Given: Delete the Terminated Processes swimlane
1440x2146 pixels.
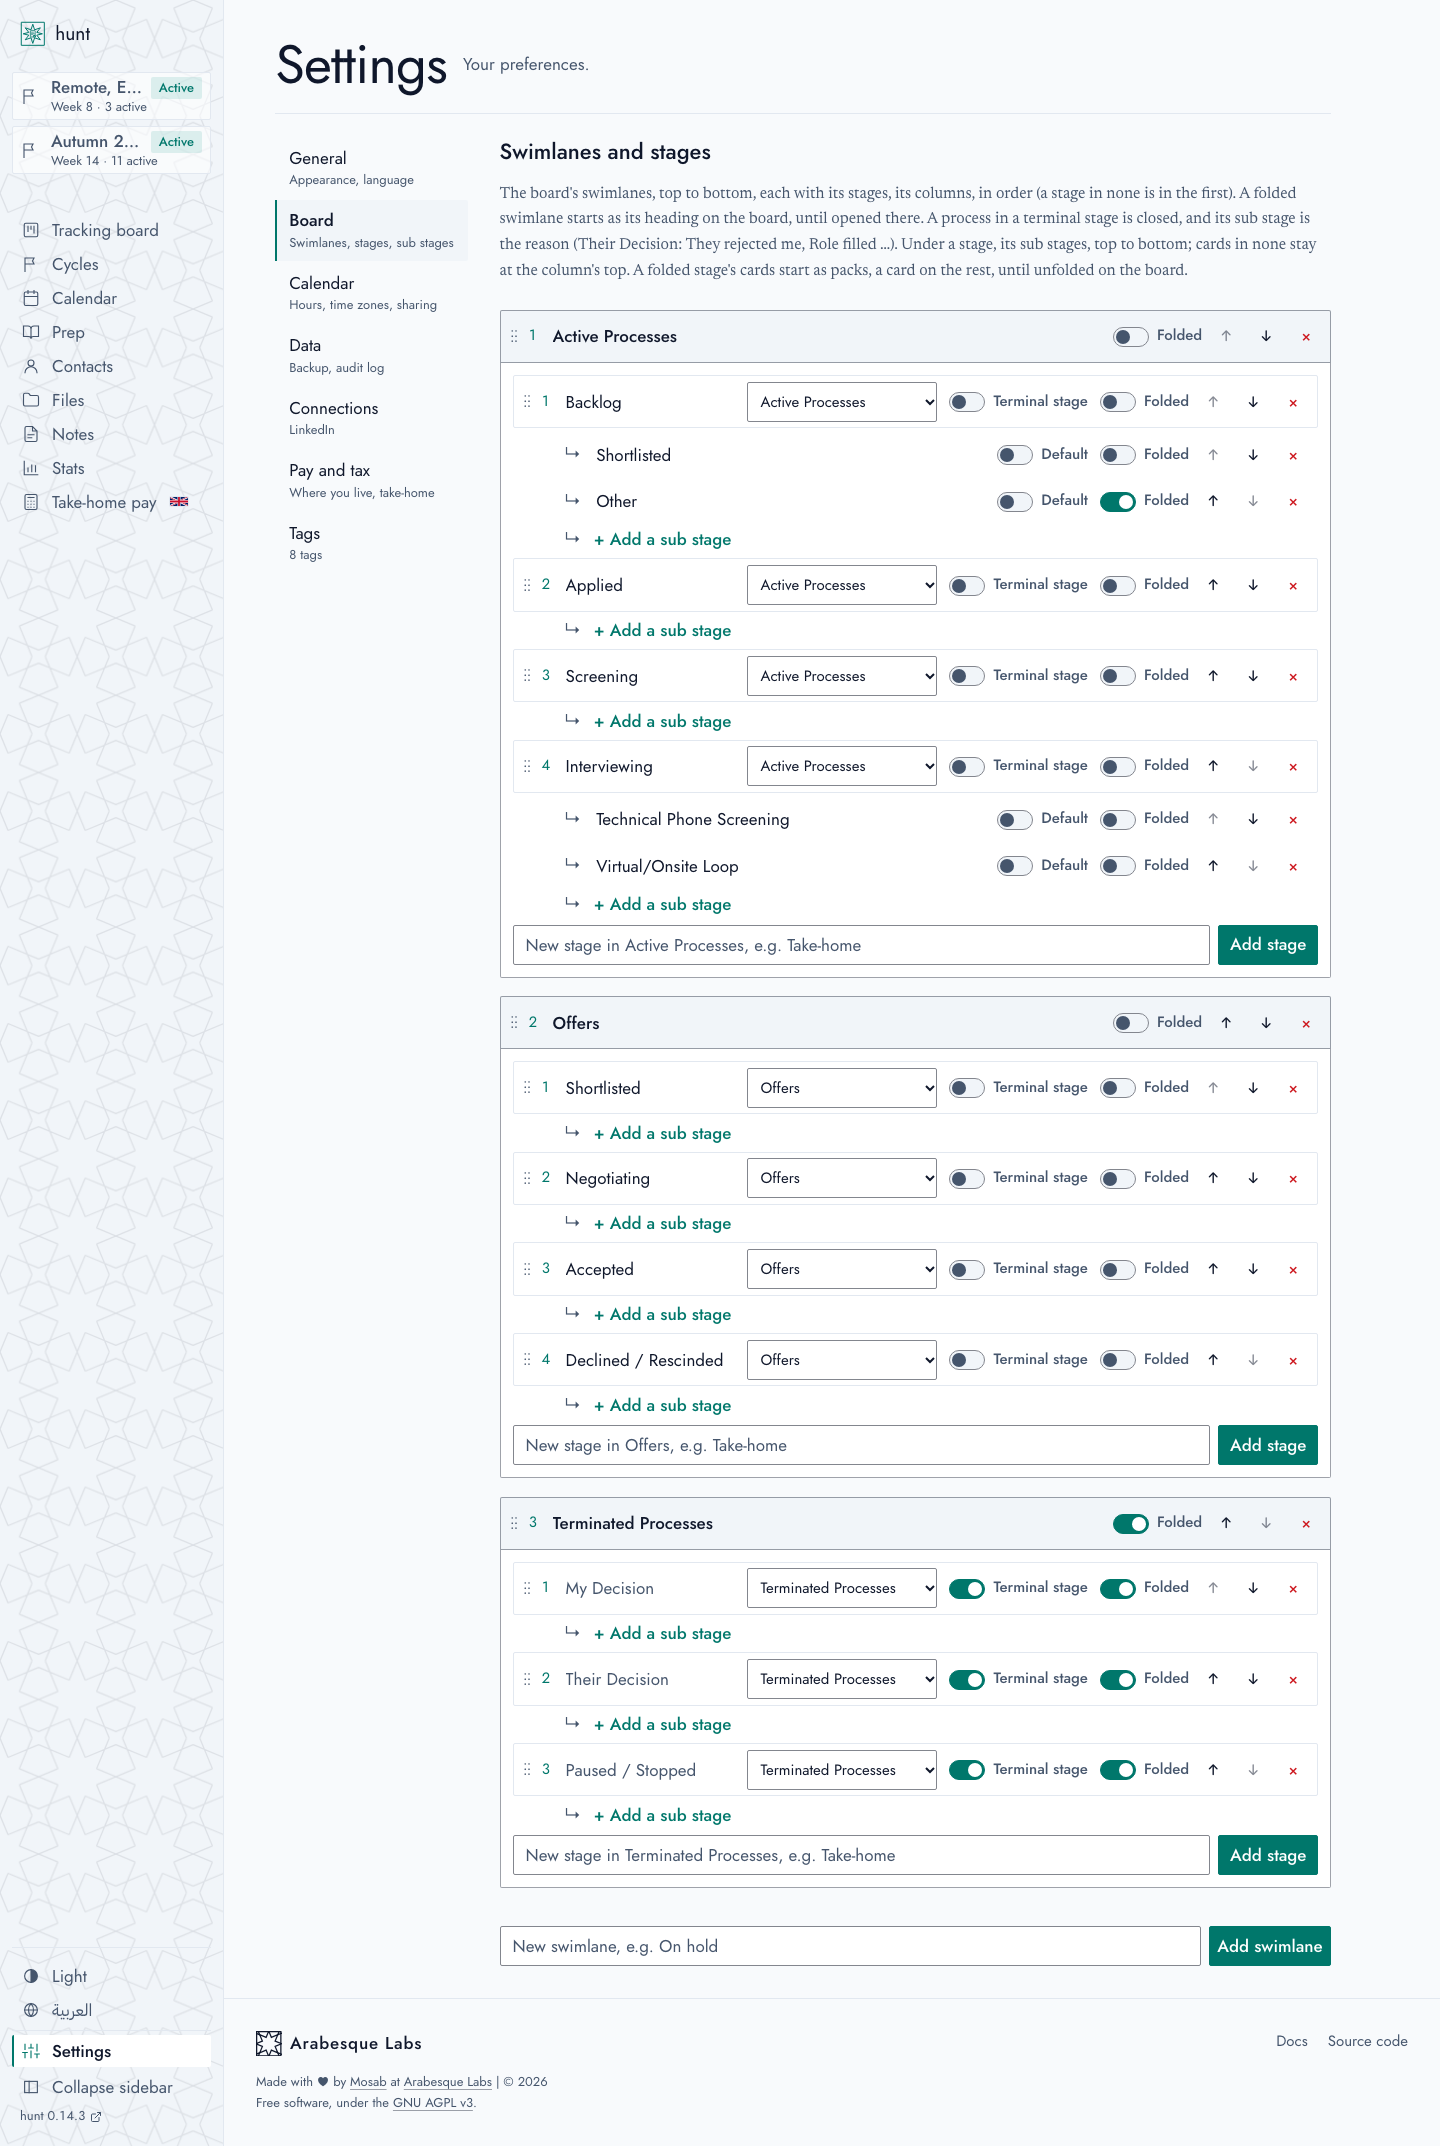Looking at the screenshot, I should (x=1306, y=1524).
